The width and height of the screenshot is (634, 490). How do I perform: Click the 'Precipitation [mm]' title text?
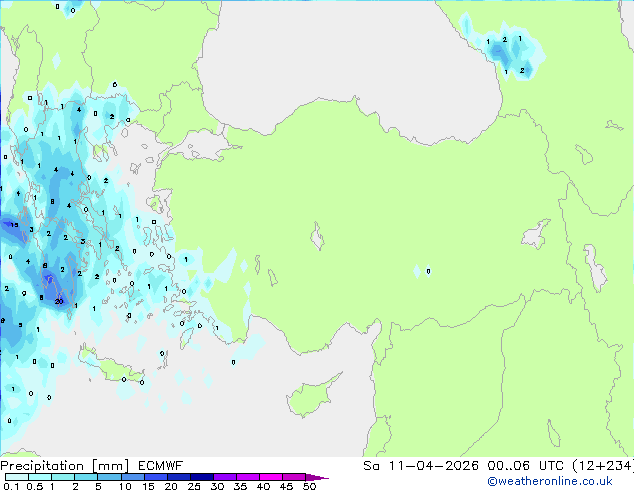[x=65, y=466]
